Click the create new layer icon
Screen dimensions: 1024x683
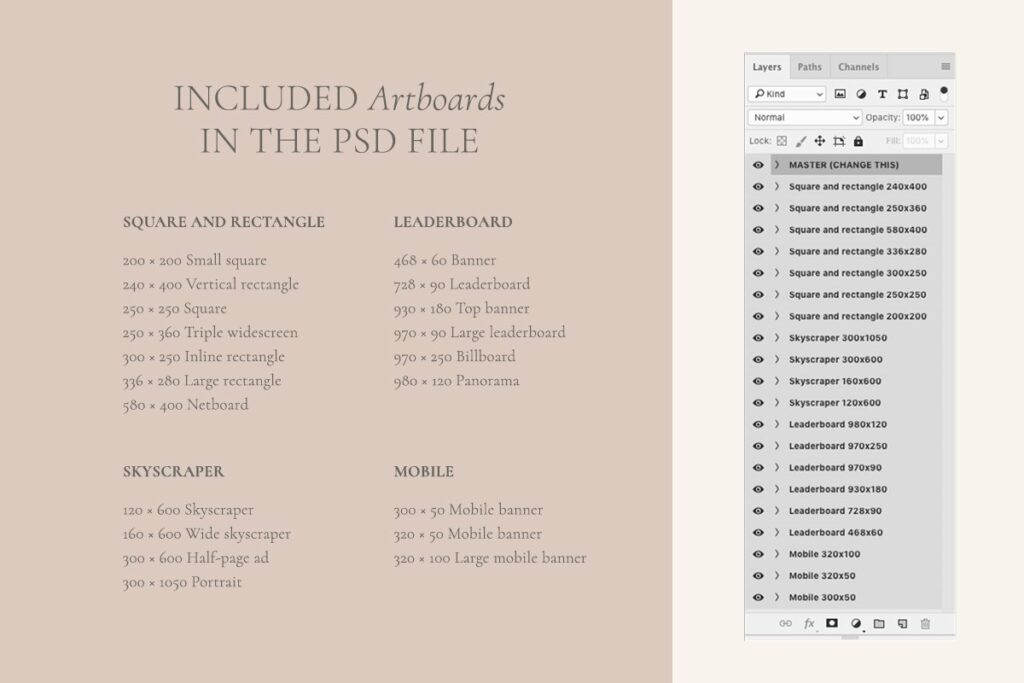tap(903, 624)
